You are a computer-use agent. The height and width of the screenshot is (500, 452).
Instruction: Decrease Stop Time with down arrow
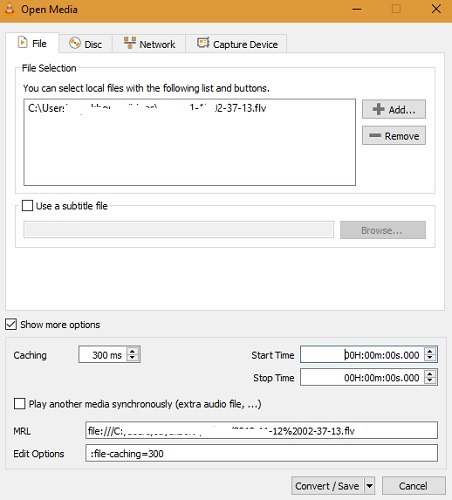point(430,381)
